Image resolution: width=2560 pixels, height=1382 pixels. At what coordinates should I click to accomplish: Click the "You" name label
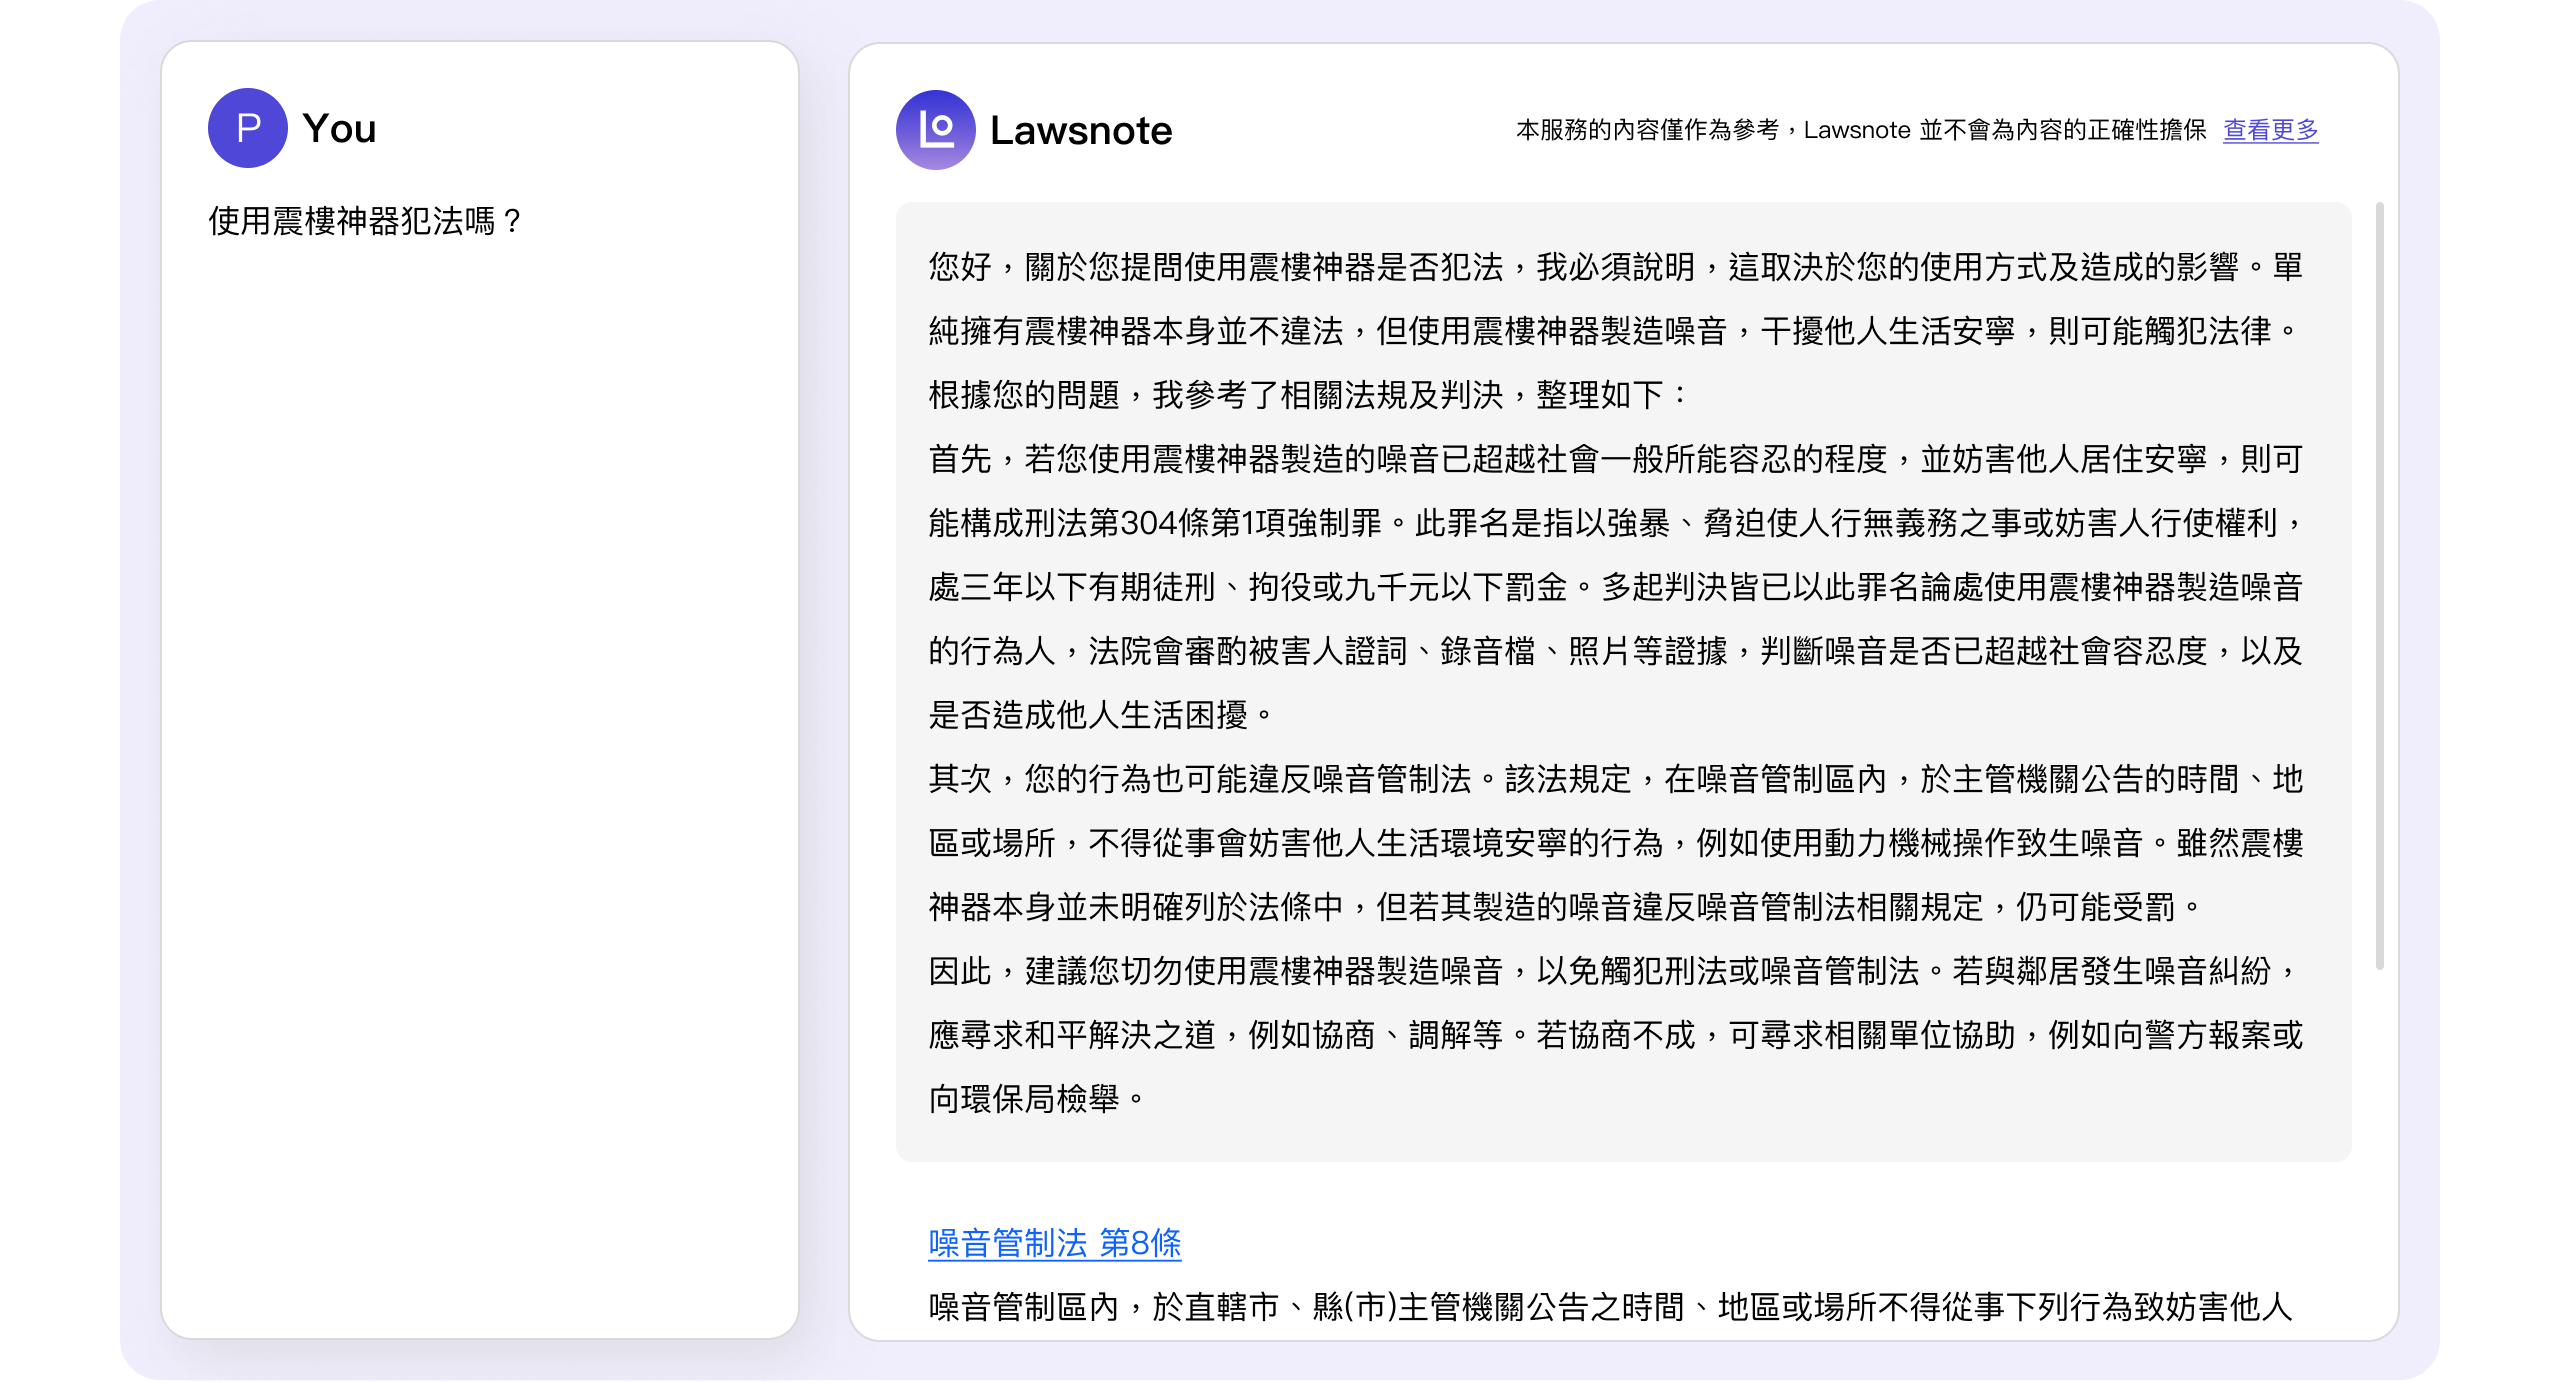point(339,128)
